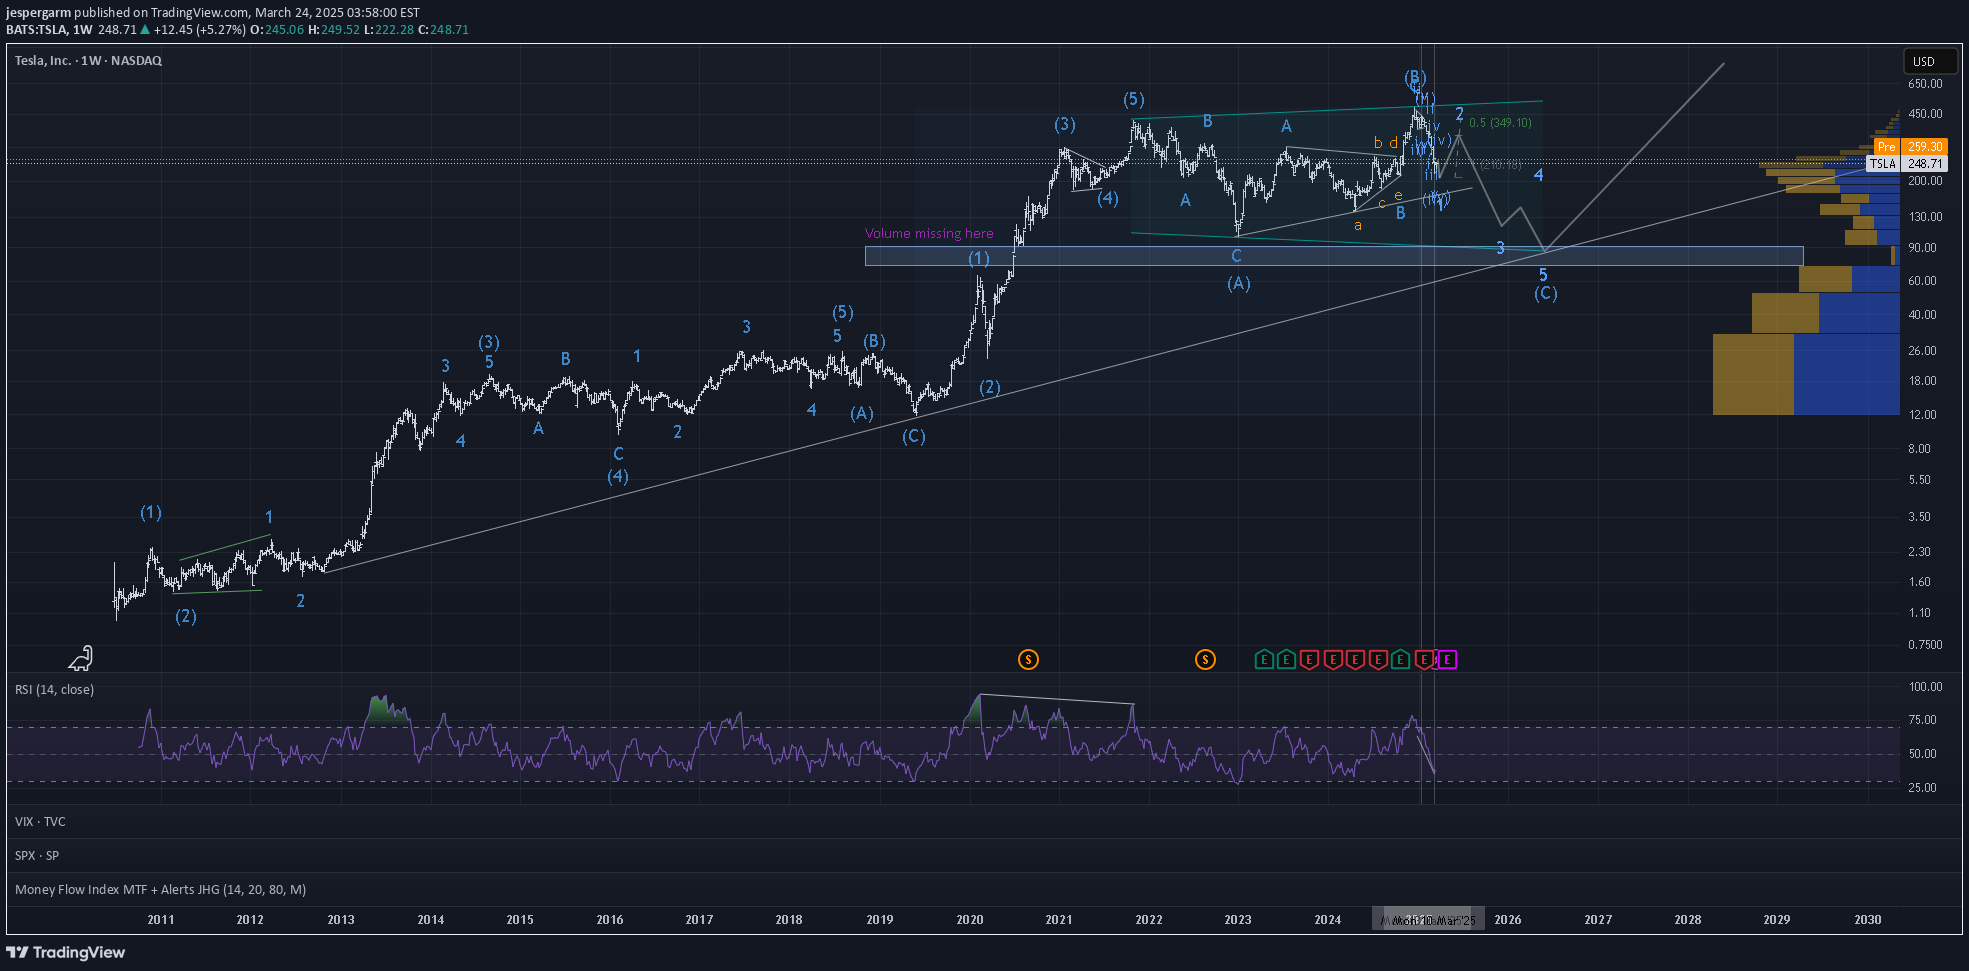Click the first orange stock split marker
The width and height of the screenshot is (1969, 971).
coord(1028,659)
